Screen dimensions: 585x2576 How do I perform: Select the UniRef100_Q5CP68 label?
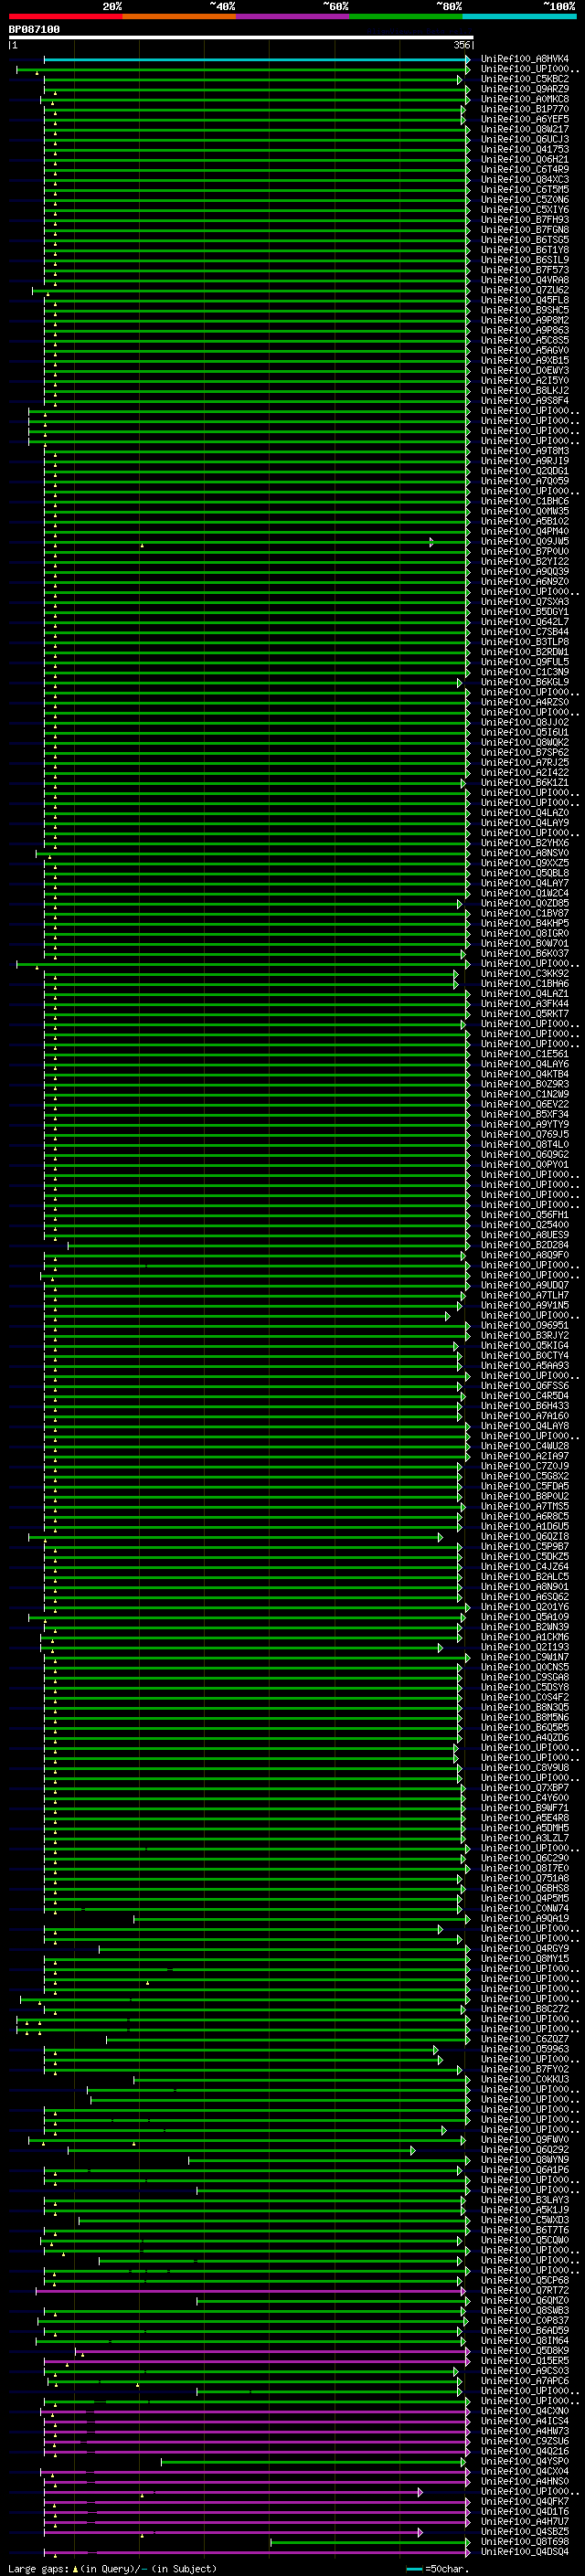click(x=525, y=2280)
